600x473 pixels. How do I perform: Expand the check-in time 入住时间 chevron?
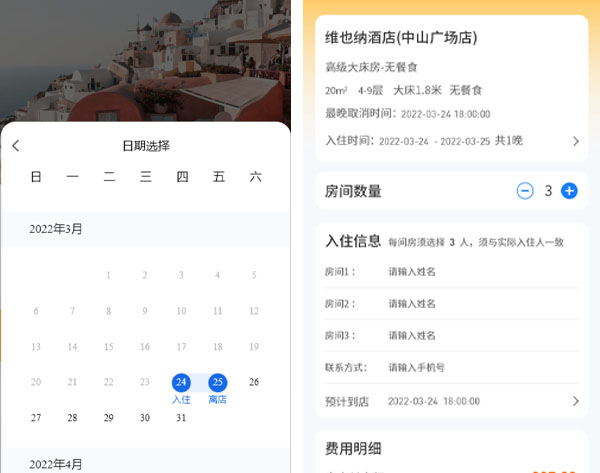click(x=575, y=141)
